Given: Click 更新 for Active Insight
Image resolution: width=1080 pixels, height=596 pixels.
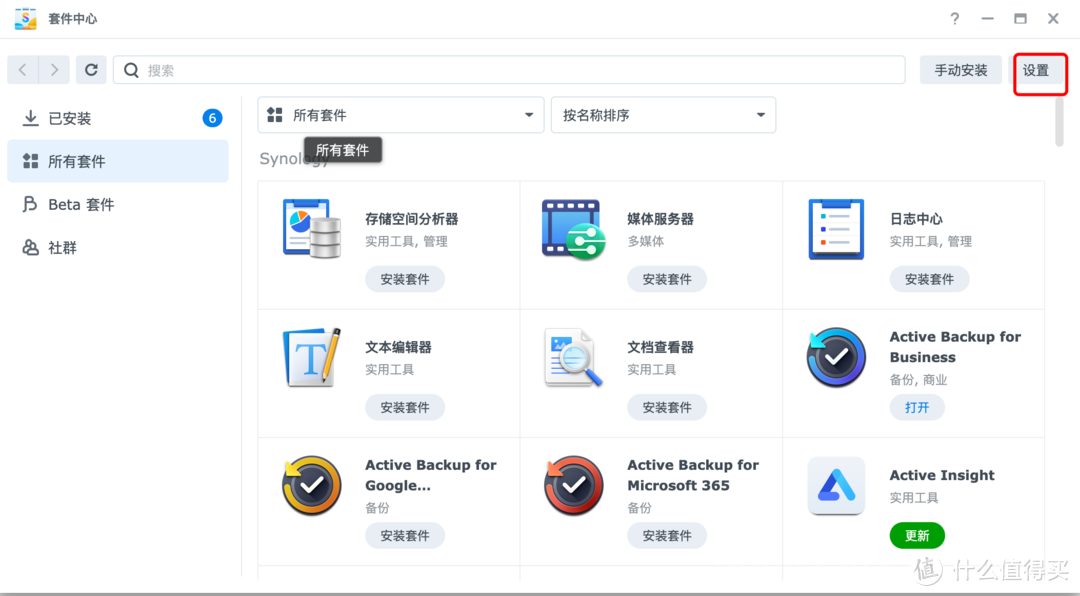Looking at the screenshot, I should pos(917,535).
